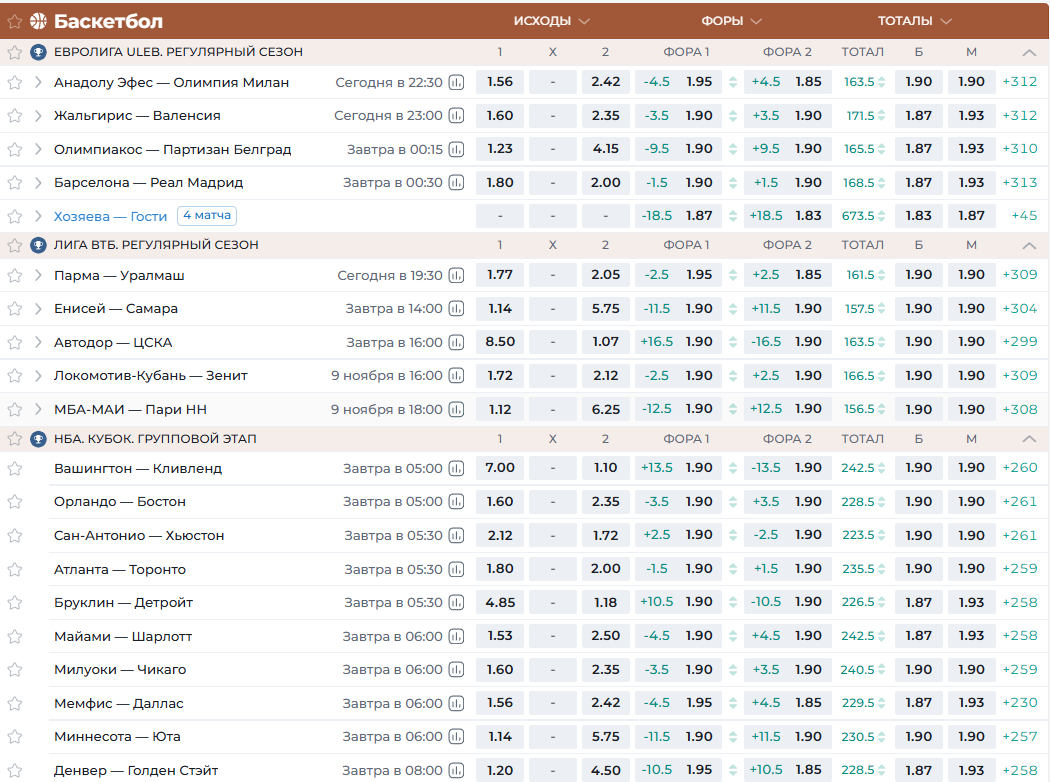The image size is (1050, 782).
Task: Collapse the Евролига ULEB section
Action: pyautogui.click(x=1029, y=52)
